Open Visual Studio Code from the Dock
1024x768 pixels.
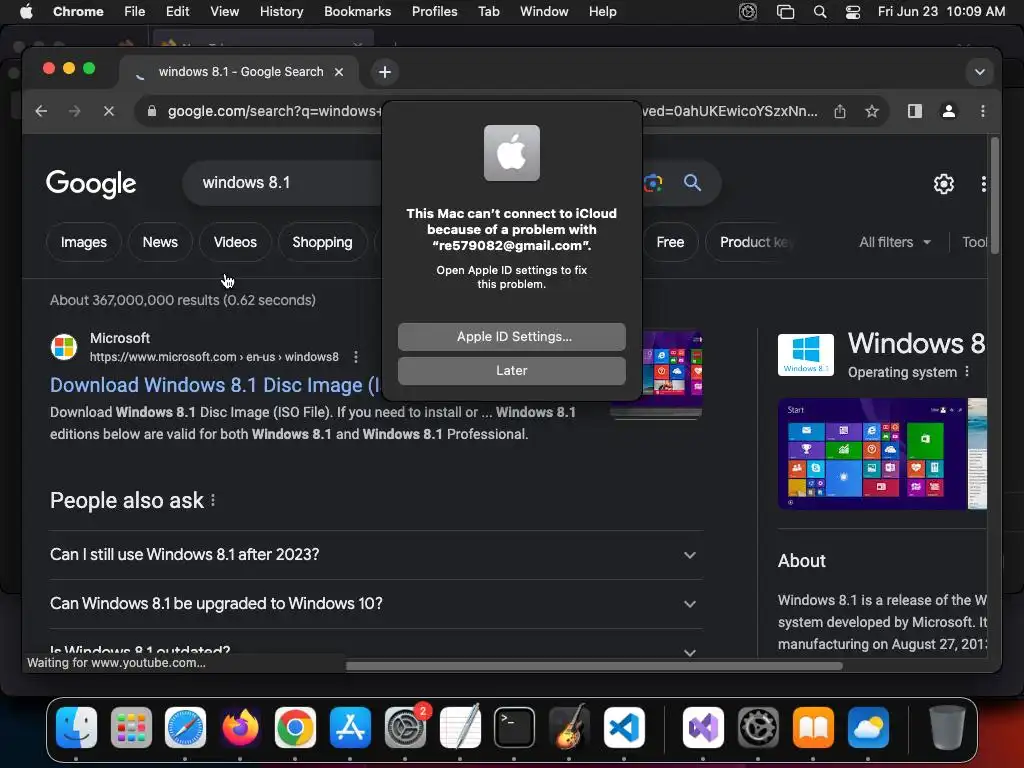624,728
